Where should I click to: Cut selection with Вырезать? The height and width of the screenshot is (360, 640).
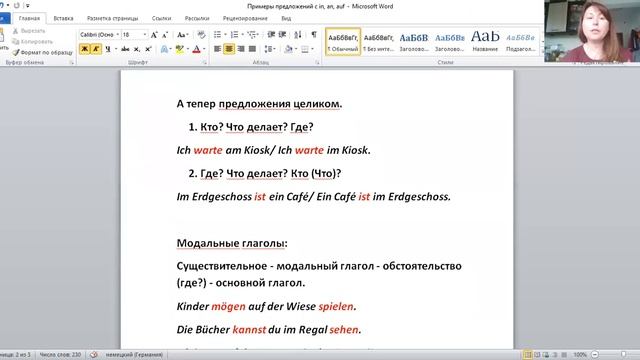(29, 31)
